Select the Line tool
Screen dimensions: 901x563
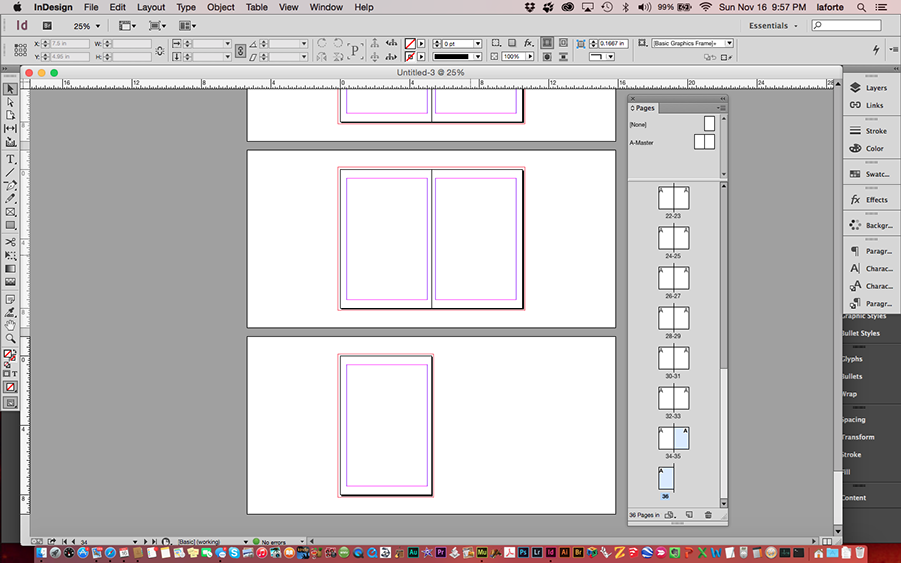coord(10,172)
